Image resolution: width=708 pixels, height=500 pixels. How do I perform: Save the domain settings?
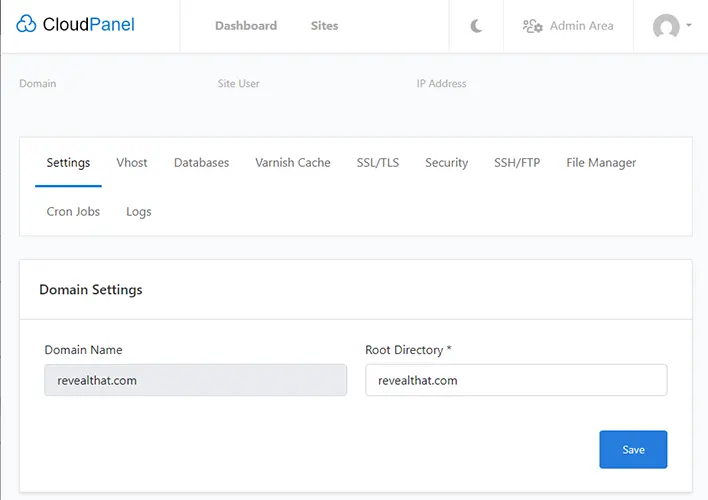click(x=633, y=449)
